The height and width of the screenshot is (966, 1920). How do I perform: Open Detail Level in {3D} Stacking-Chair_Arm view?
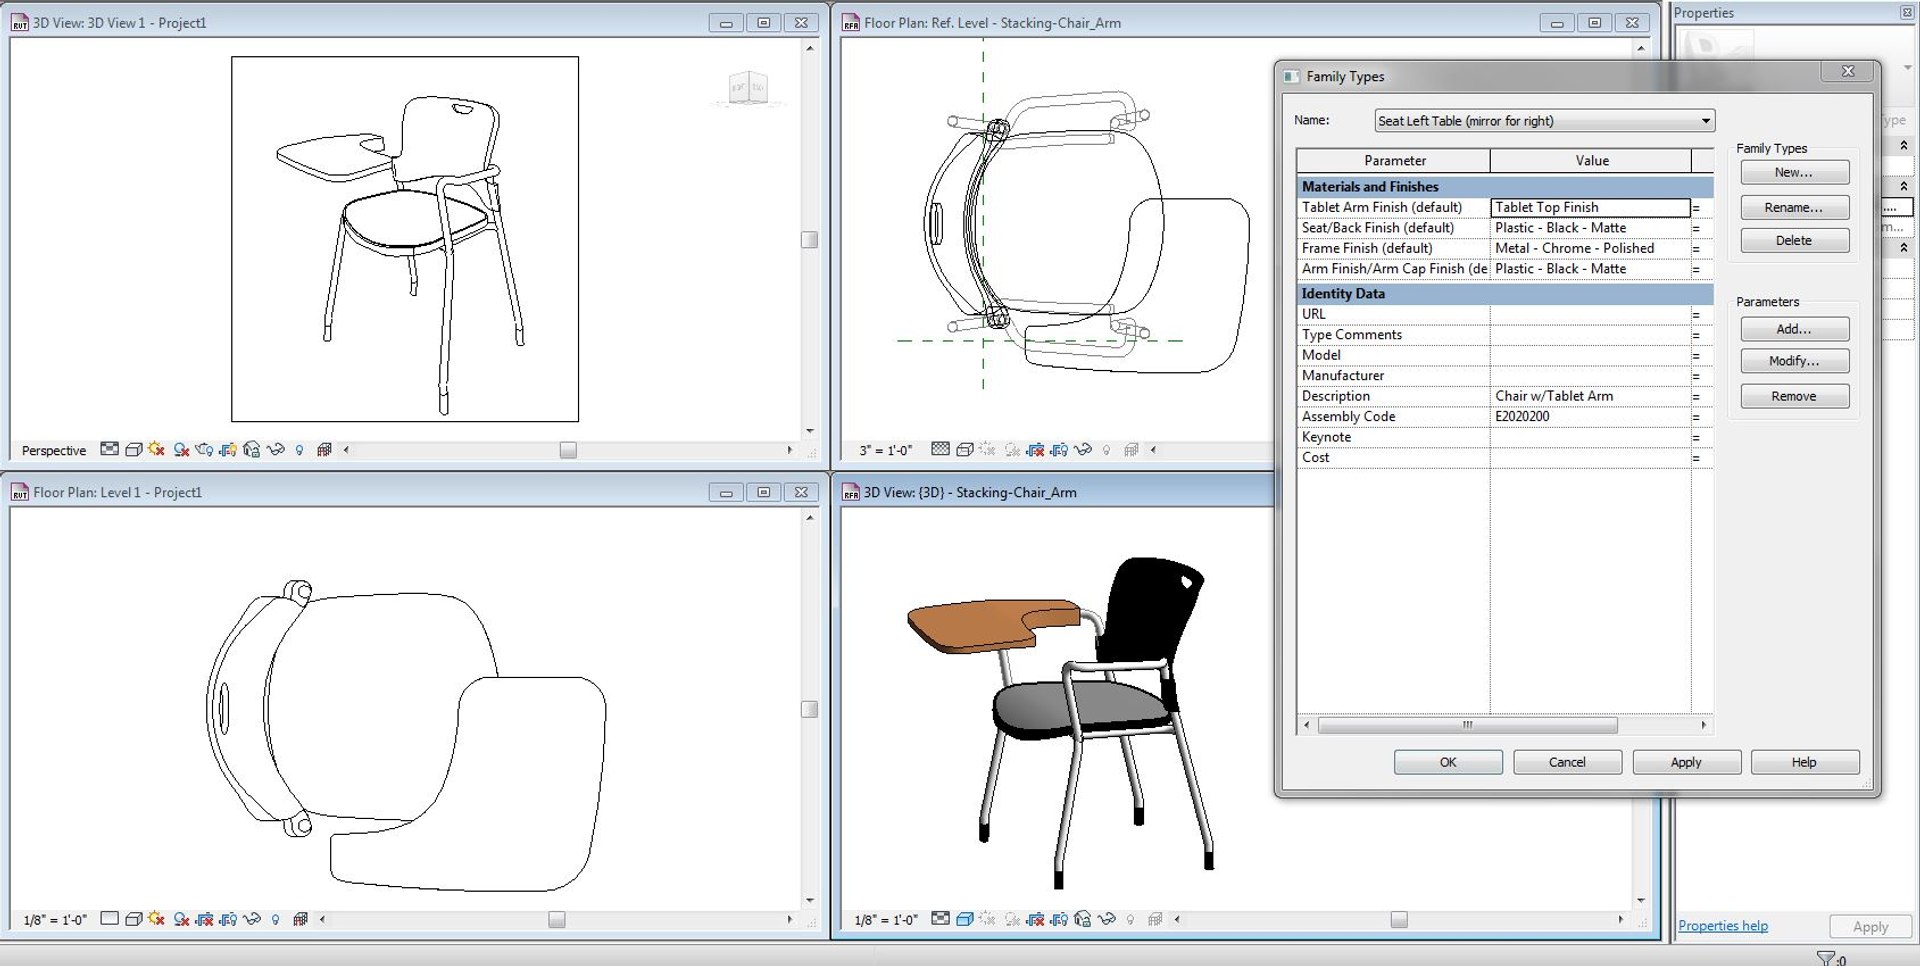coord(940,919)
